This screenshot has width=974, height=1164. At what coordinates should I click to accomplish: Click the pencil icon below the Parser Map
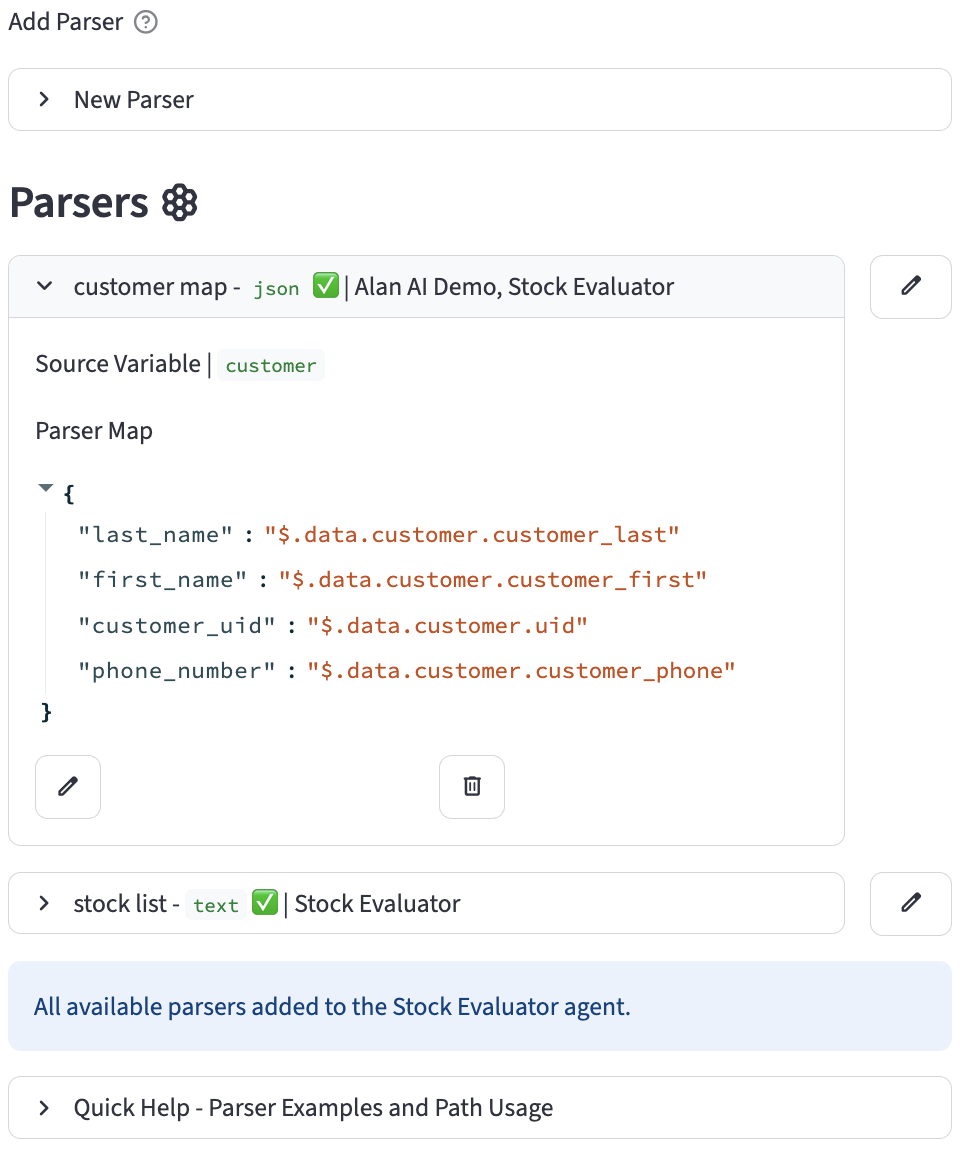pyautogui.click(x=68, y=787)
